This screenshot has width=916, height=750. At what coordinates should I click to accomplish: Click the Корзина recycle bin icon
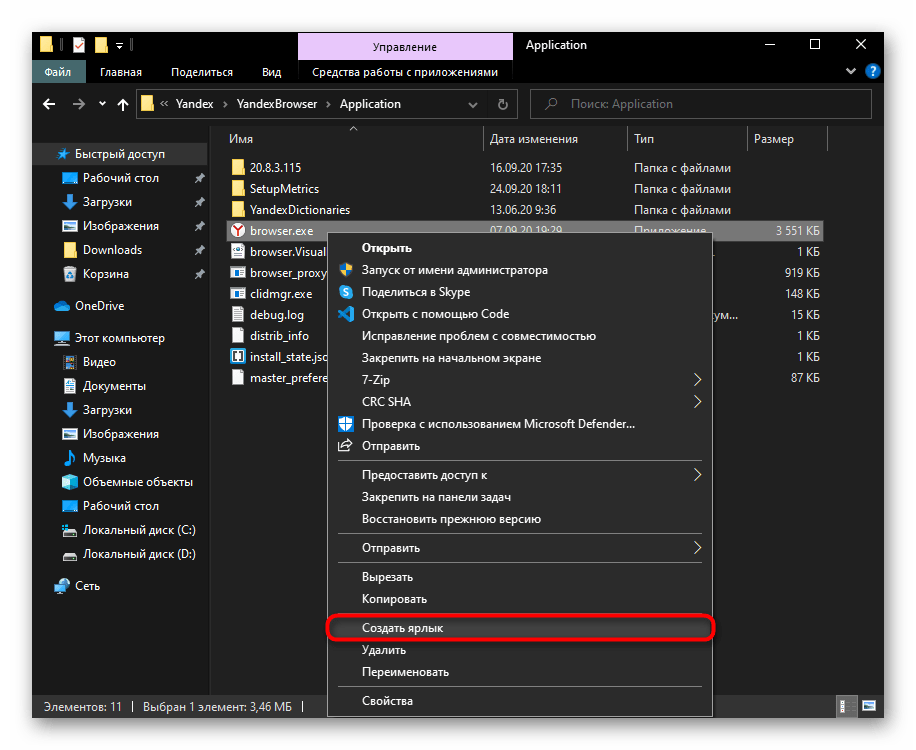(70, 274)
